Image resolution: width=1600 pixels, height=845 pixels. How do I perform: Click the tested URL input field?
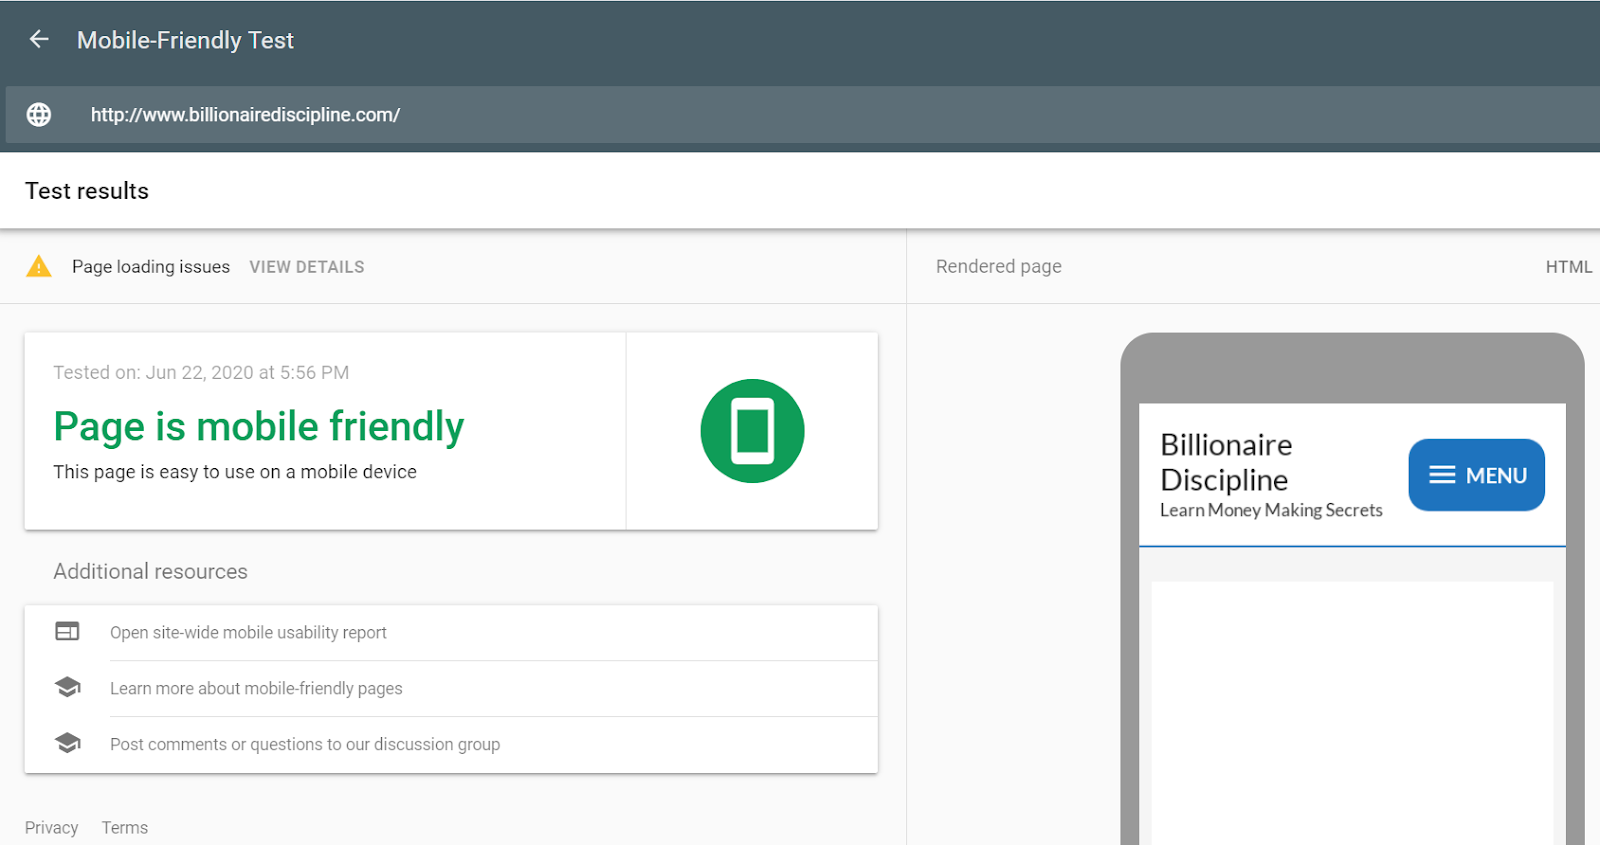(x=803, y=115)
